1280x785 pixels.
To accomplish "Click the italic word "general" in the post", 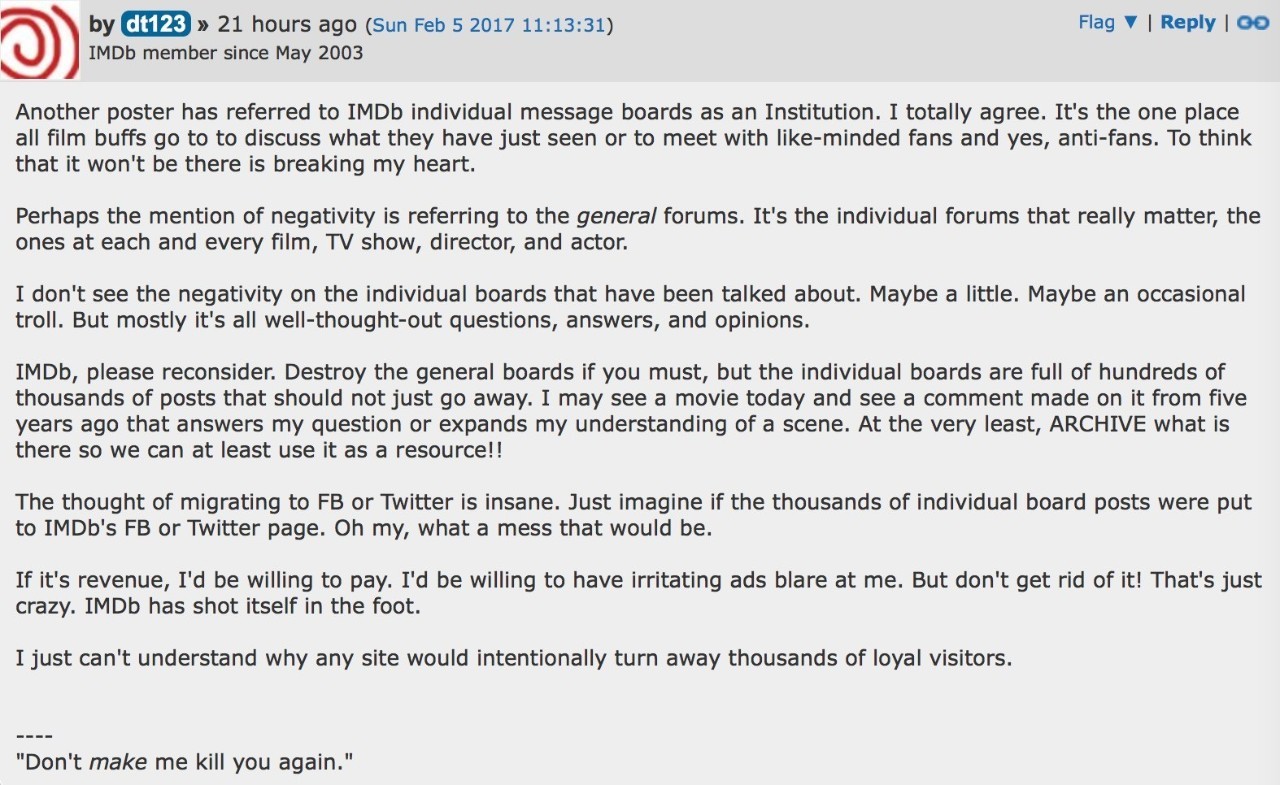I will point(616,215).
